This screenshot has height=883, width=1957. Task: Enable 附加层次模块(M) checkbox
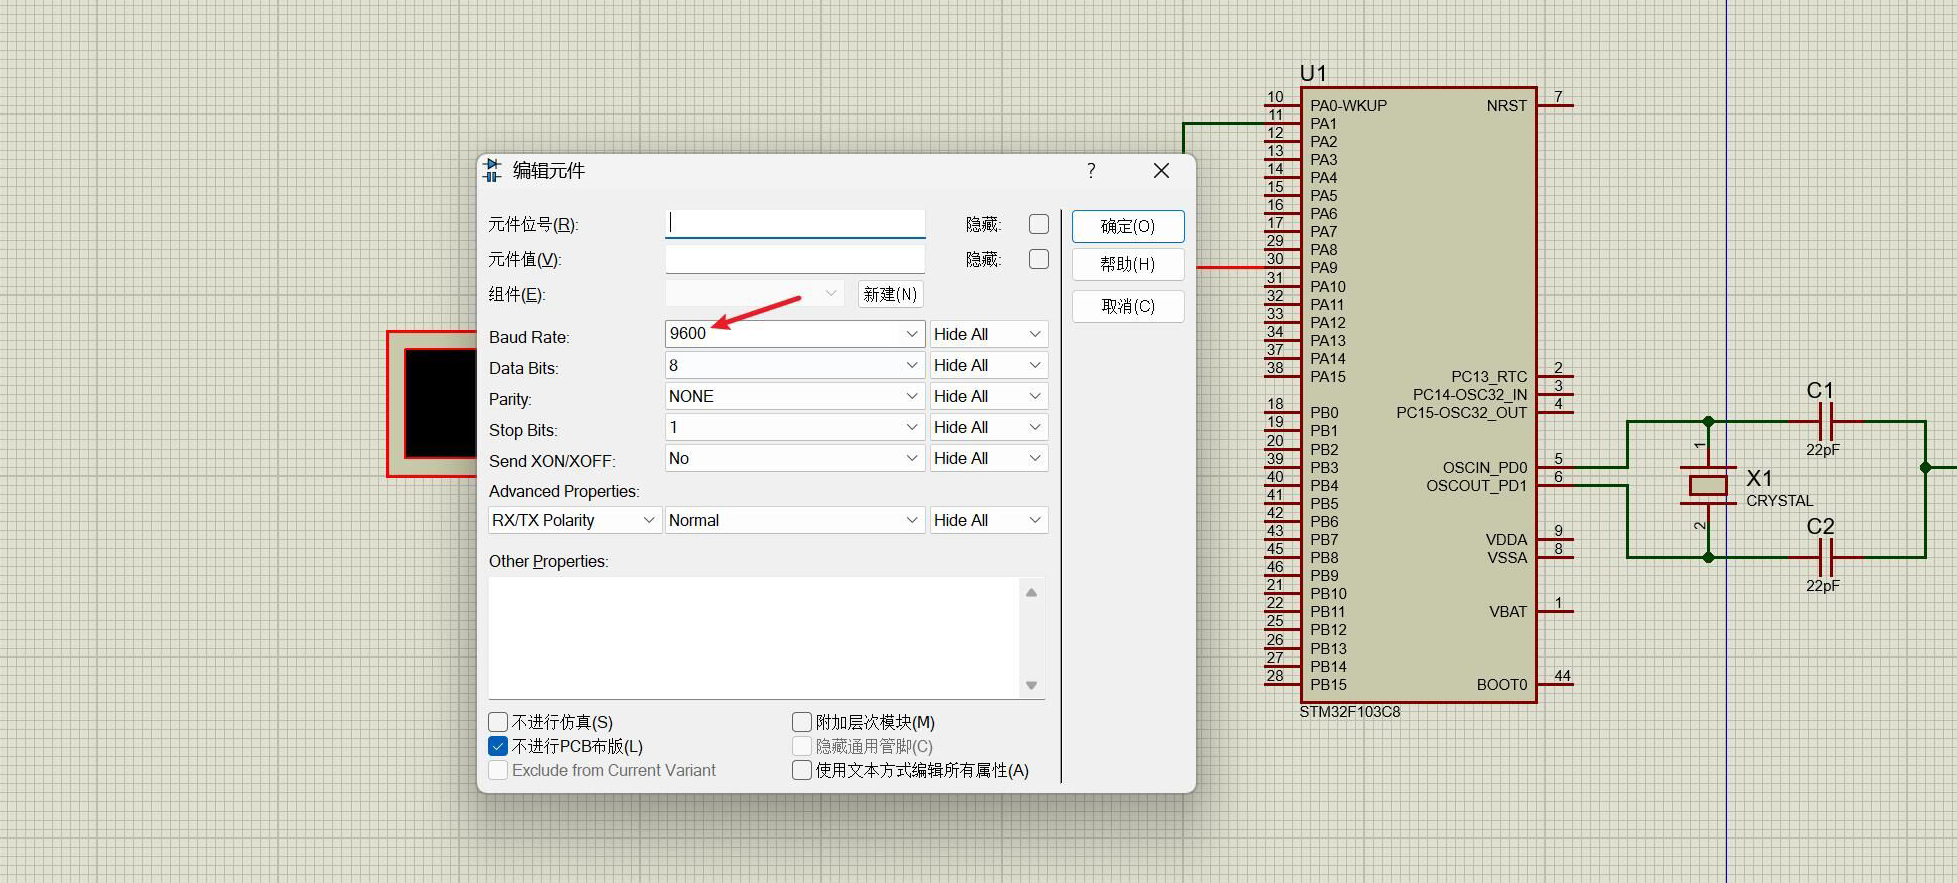[801, 722]
